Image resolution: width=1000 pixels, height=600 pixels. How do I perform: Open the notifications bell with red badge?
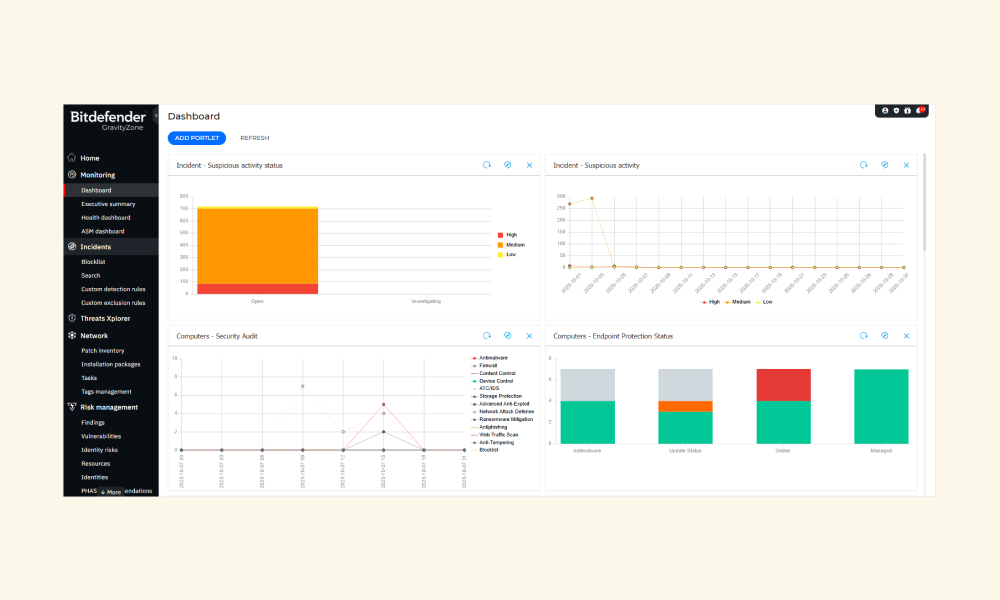click(920, 111)
